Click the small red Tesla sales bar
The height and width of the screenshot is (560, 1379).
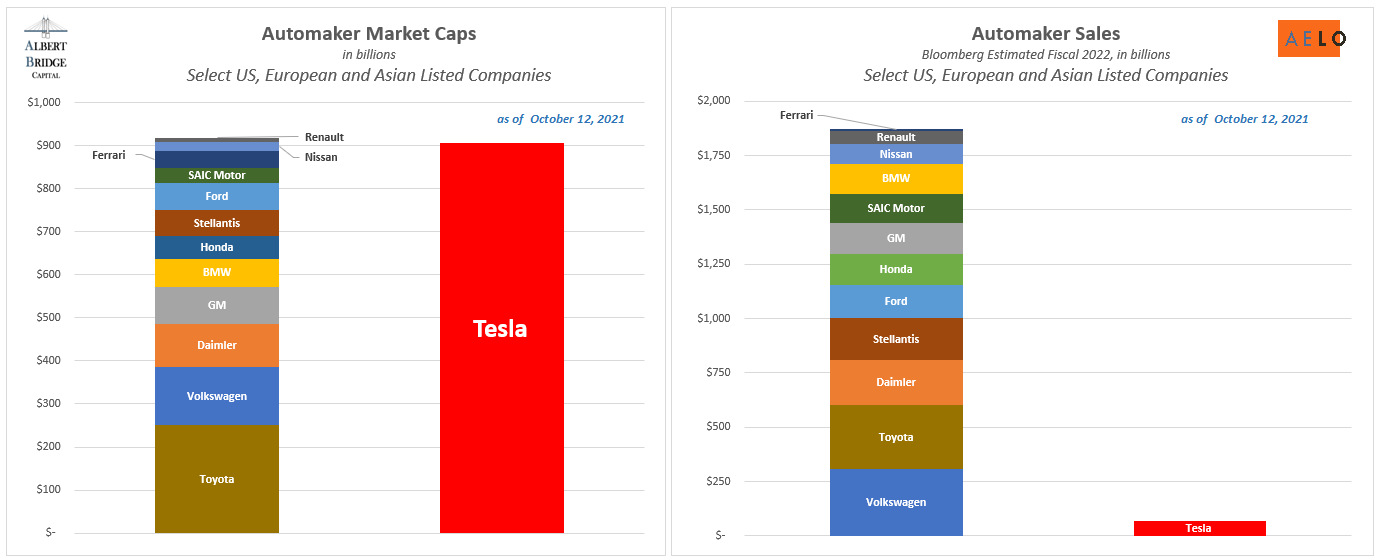point(1198,528)
